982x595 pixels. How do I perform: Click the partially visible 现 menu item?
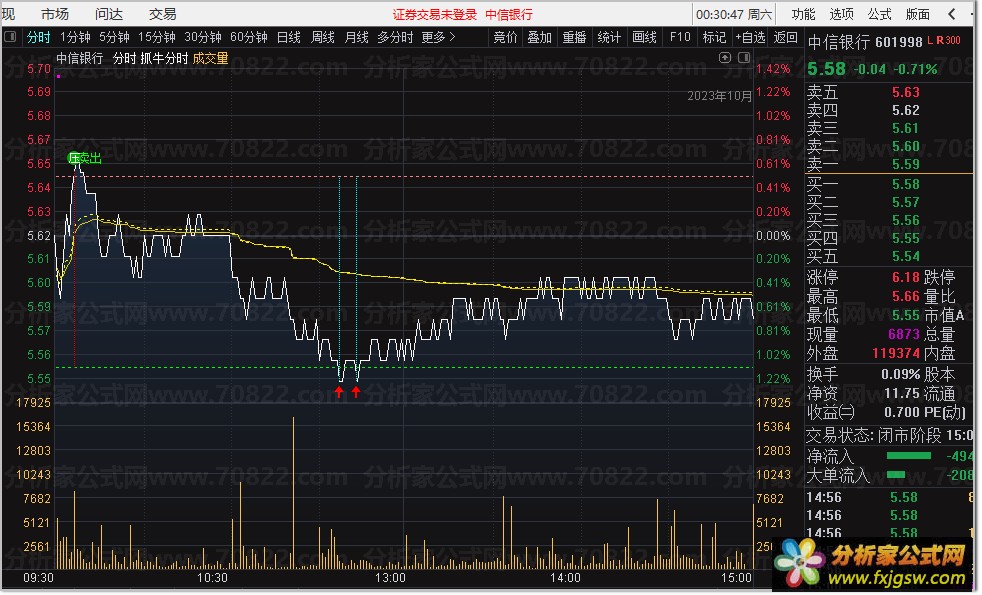coord(9,14)
